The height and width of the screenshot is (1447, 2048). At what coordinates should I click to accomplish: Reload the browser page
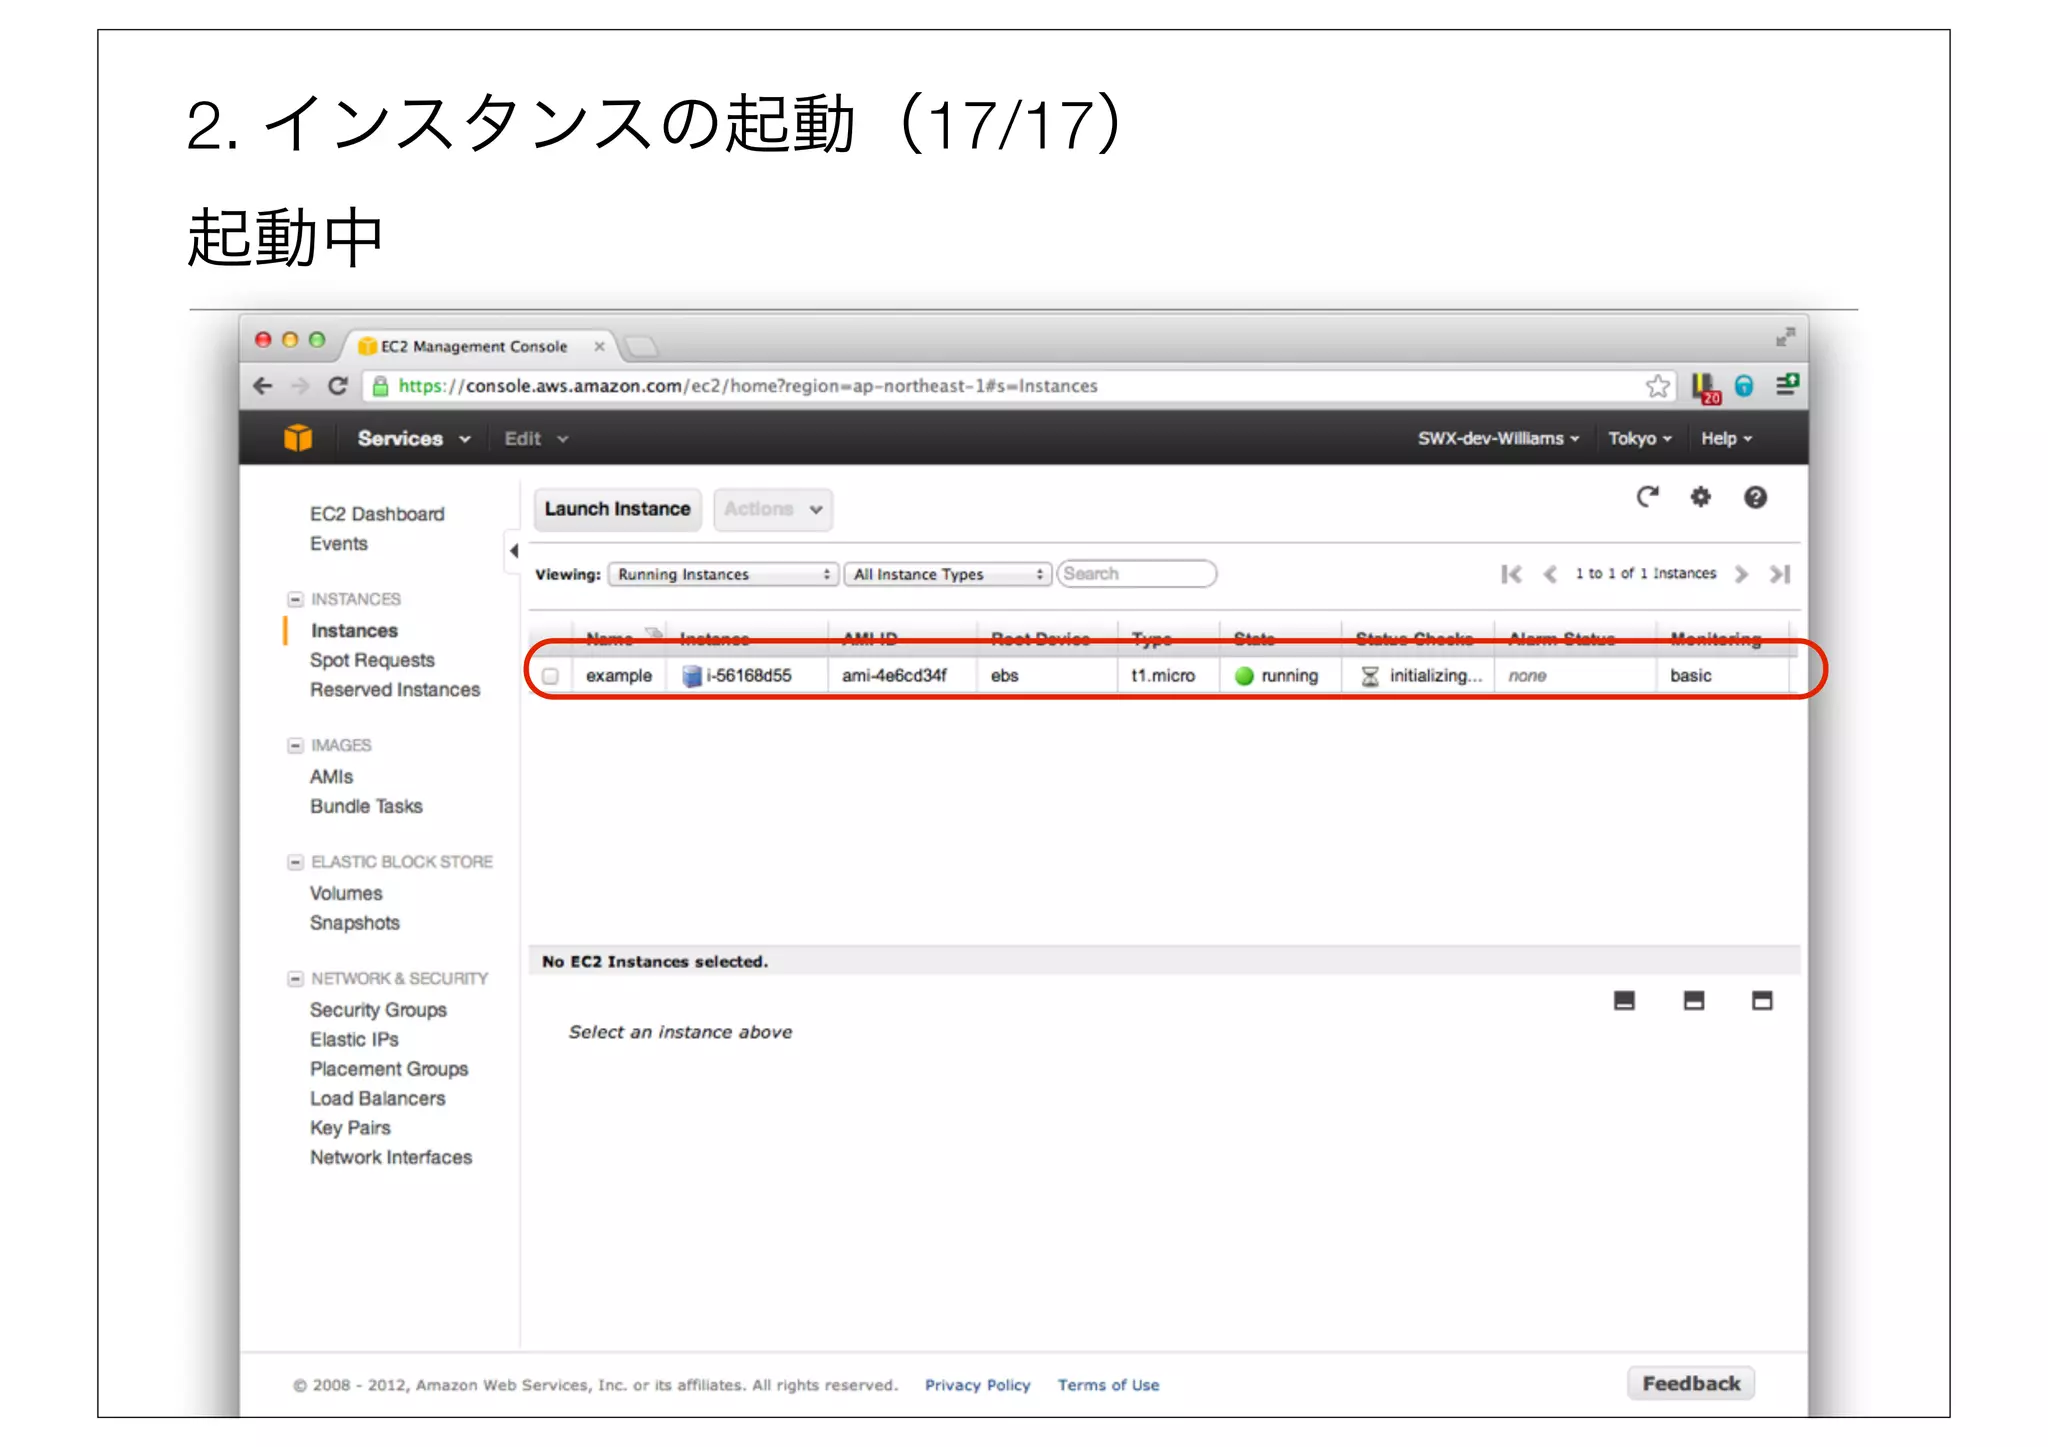[338, 386]
